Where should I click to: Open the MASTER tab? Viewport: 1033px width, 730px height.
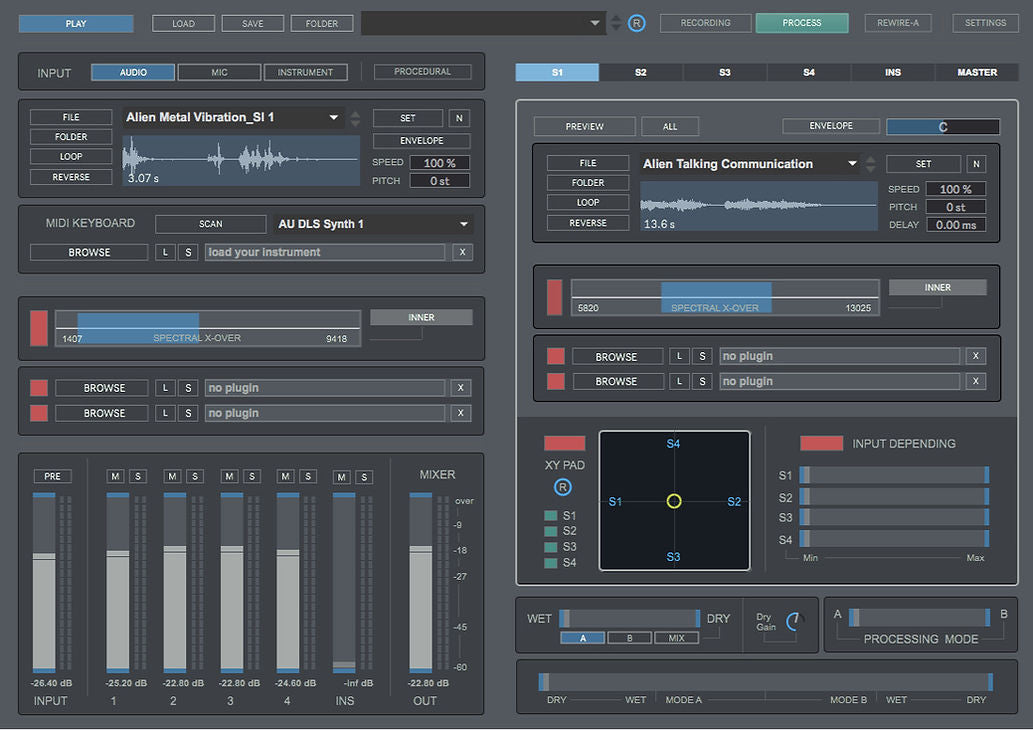976,72
